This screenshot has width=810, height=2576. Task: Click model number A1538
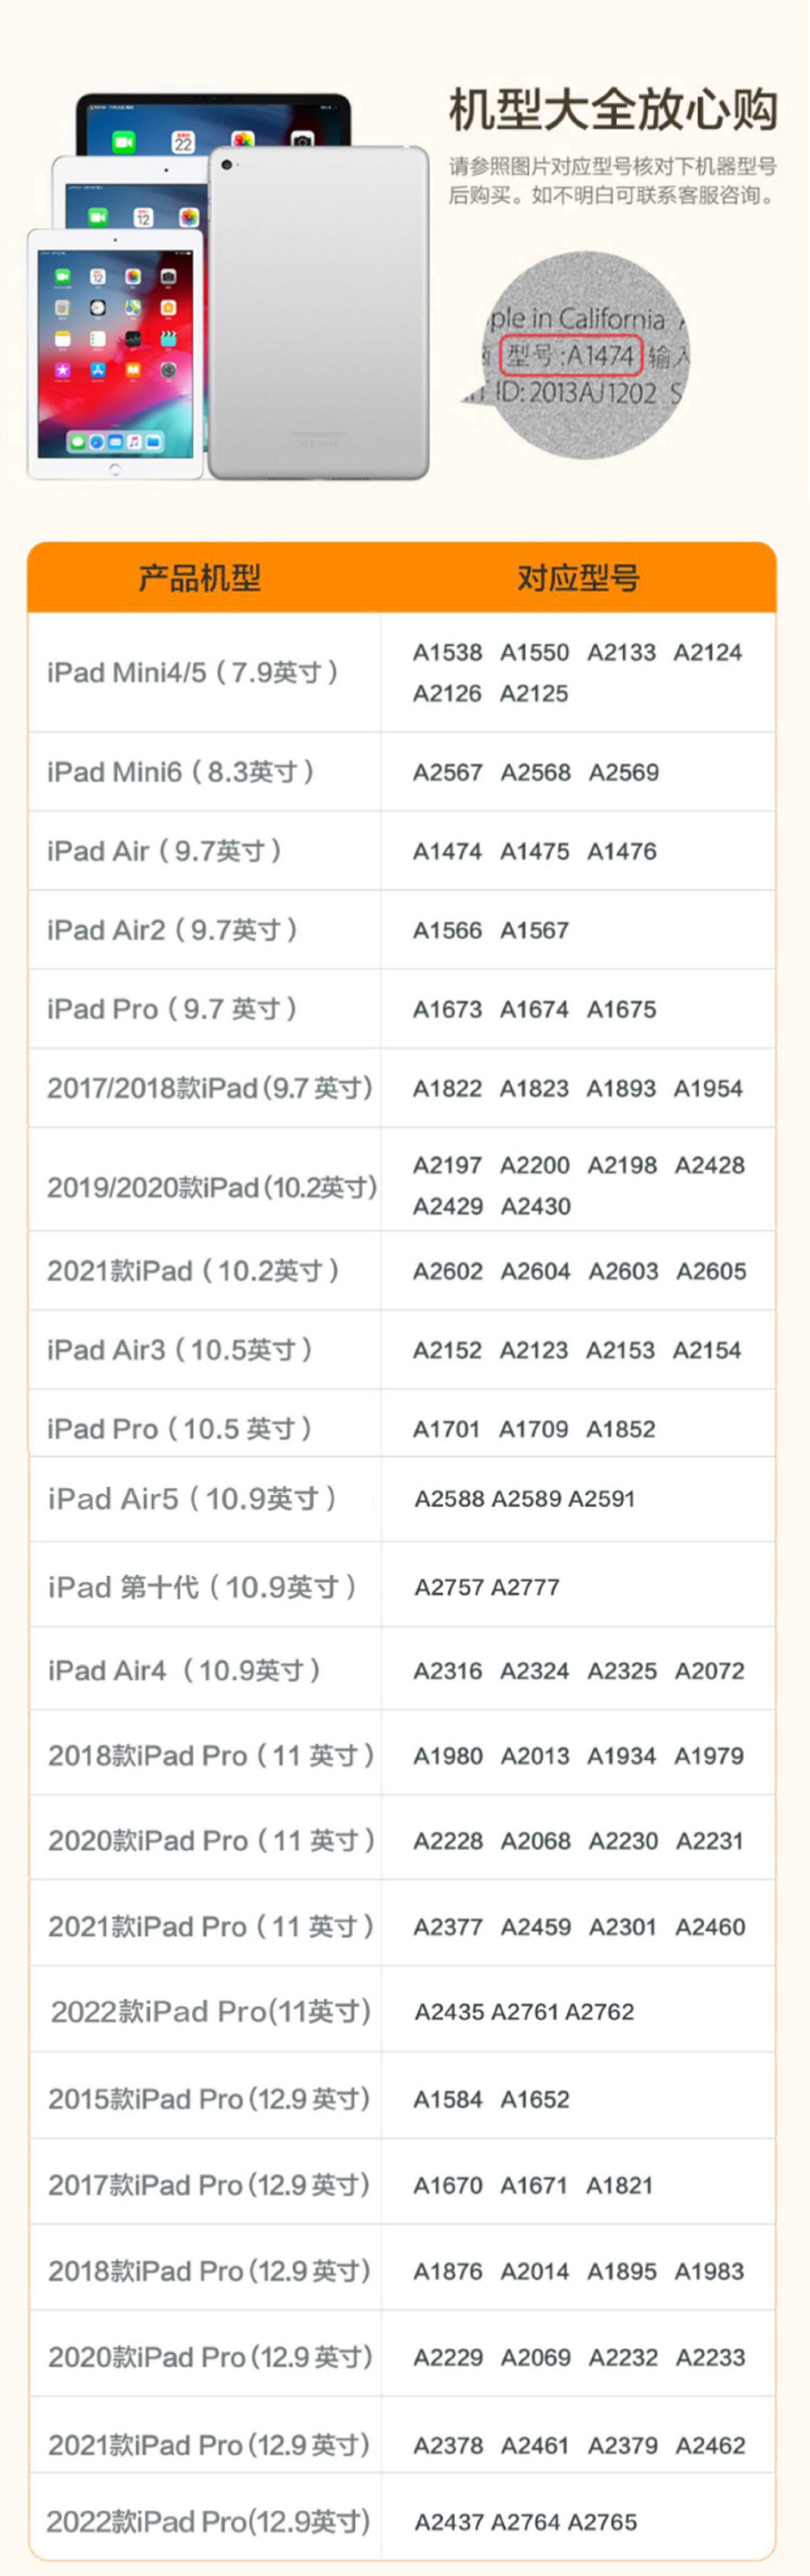point(448,652)
